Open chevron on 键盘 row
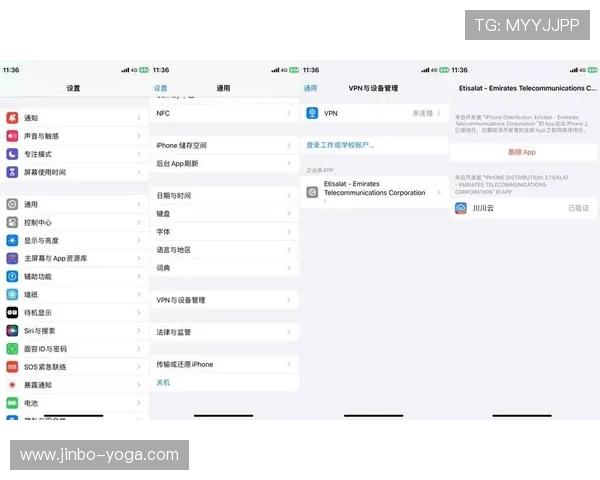This screenshot has width=600, height=480. [289, 213]
